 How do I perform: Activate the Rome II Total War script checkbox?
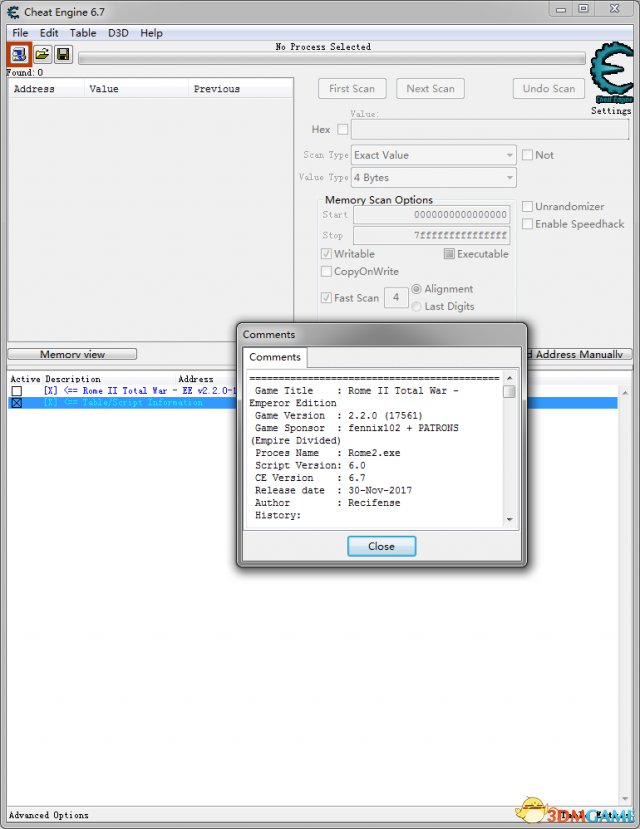click(x=17, y=391)
